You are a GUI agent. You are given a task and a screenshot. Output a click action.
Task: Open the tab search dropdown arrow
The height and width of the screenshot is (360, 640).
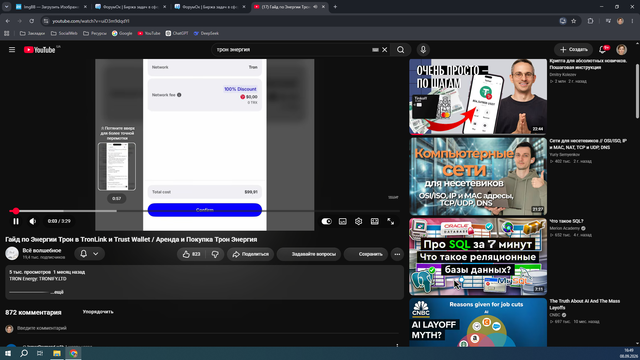coord(7,7)
